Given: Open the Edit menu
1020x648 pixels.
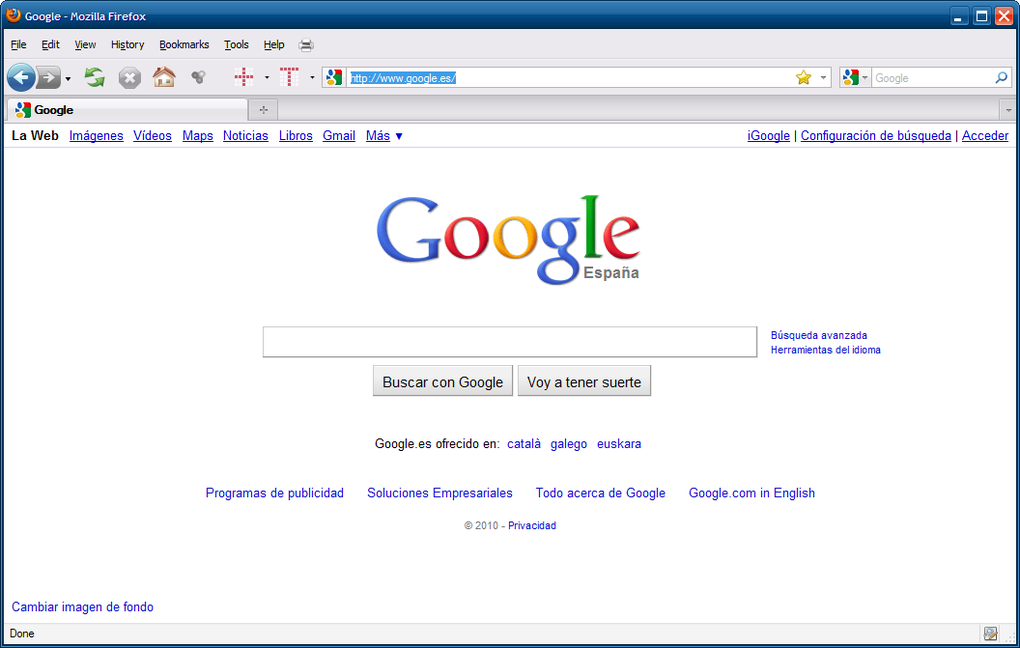Looking at the screenshot, I should pyautogui.click(x=50, y=44).
